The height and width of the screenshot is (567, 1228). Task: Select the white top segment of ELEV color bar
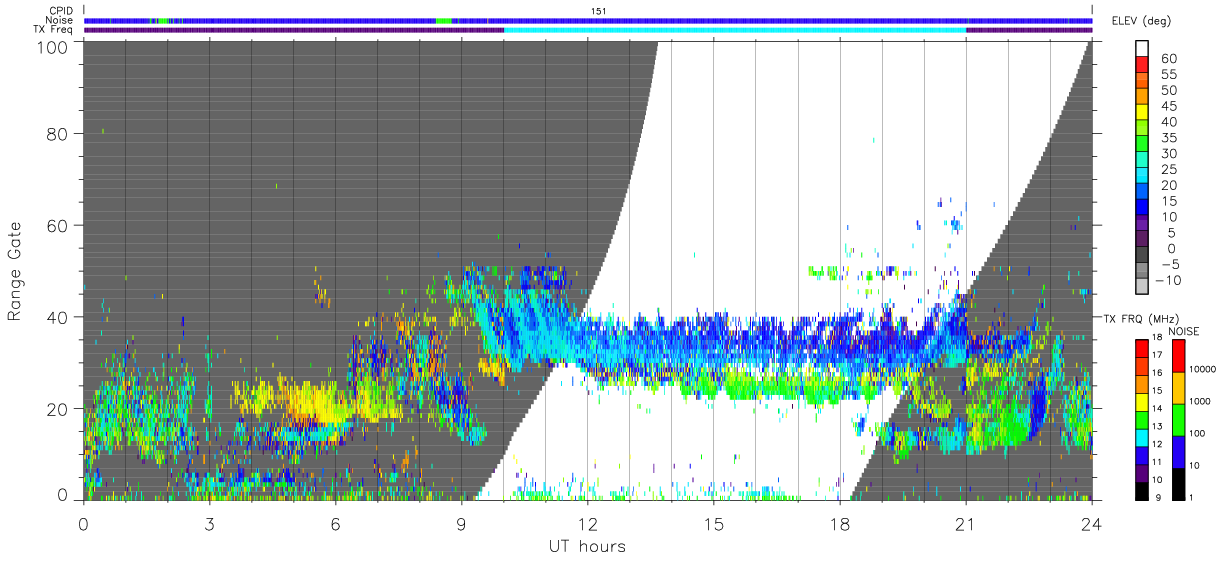[1142, 48]
